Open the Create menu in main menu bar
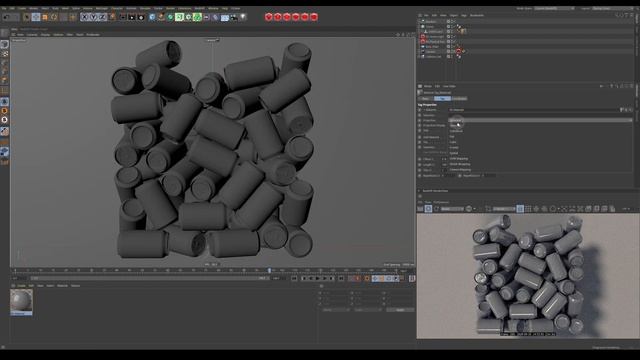The height and width of the screenshot is (360, 640). (21, 8)
